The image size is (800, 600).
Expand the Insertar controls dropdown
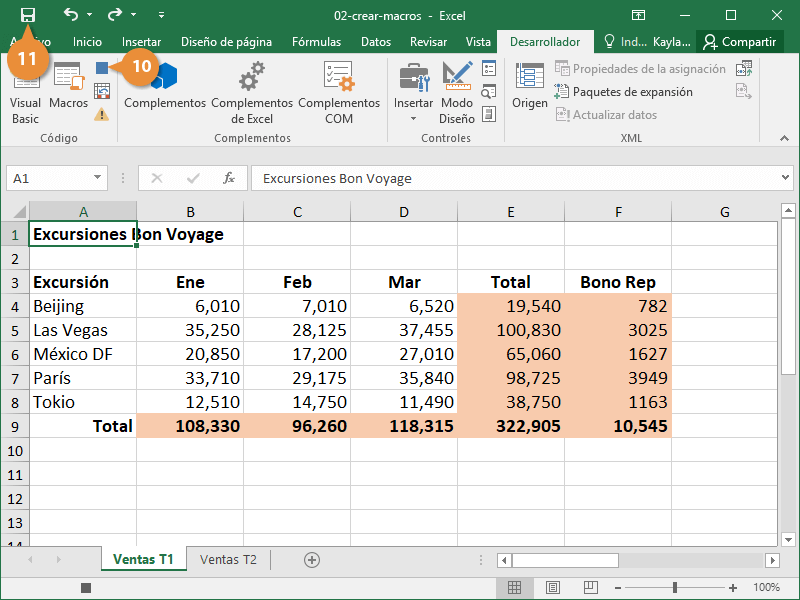pos(413,118)
